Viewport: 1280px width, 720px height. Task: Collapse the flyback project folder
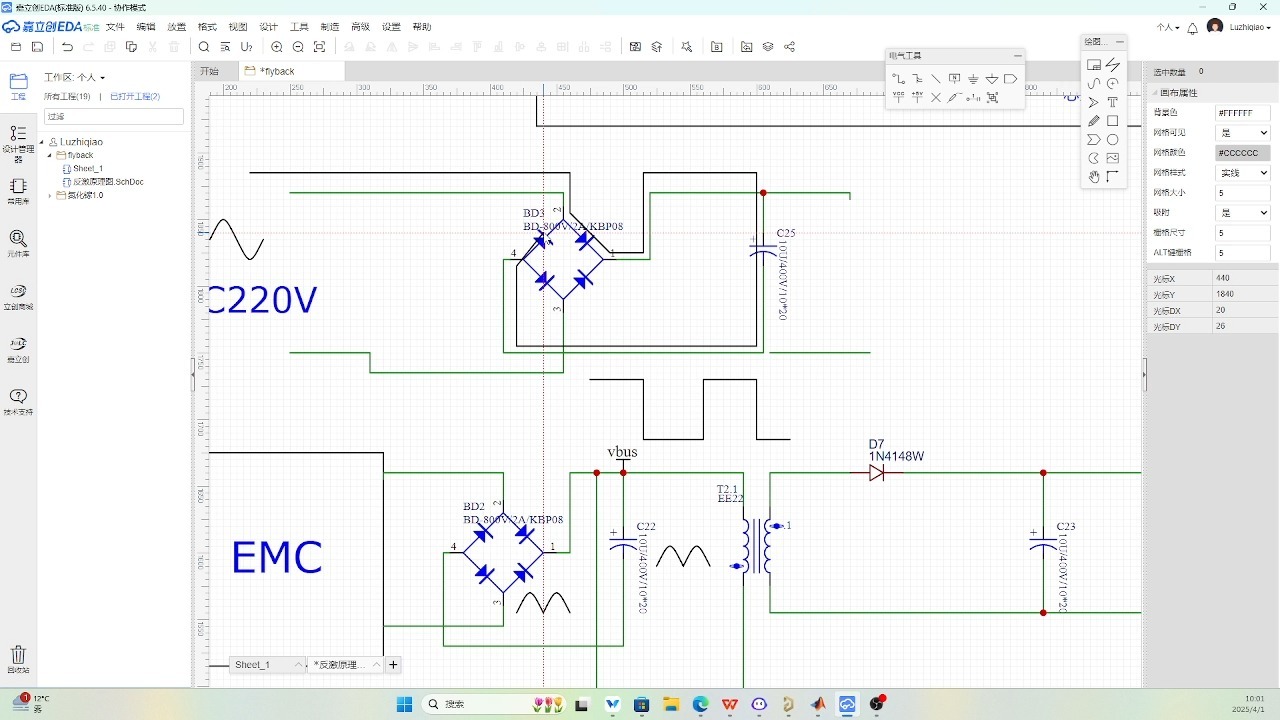(50, 156)
